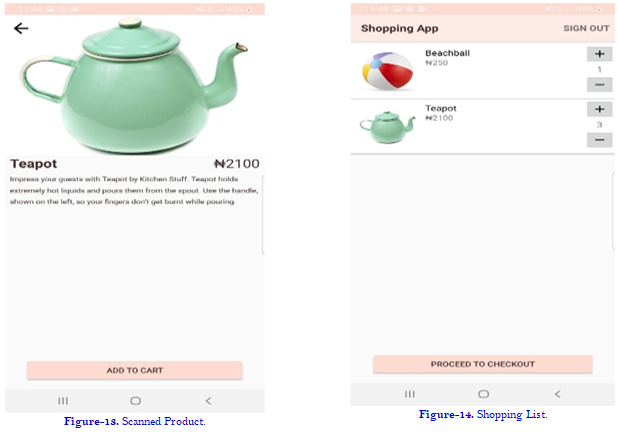Decrease Teapot quantity with minus button
The height and width of the screenshot is (432, 618).
[599, 140]
